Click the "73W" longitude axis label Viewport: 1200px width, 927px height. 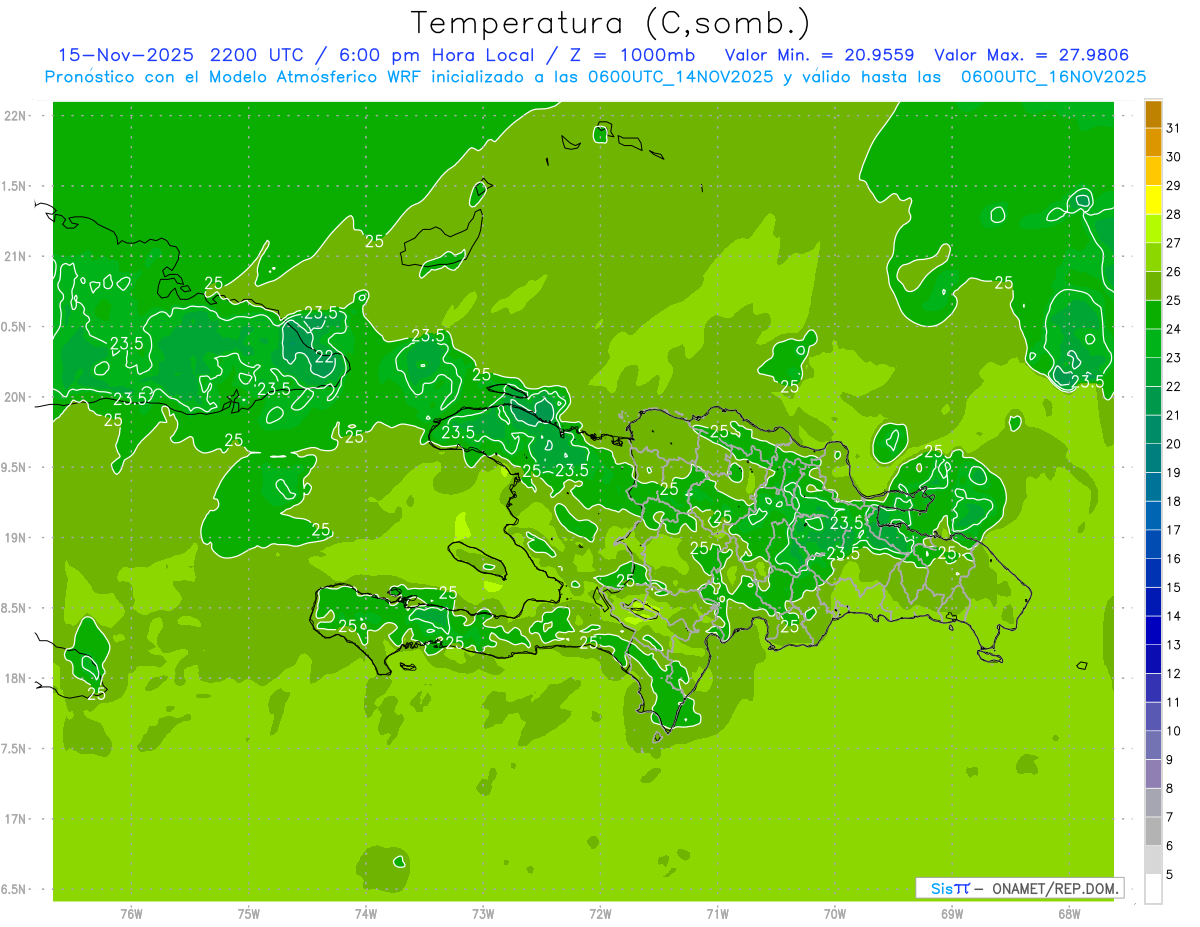483,913
